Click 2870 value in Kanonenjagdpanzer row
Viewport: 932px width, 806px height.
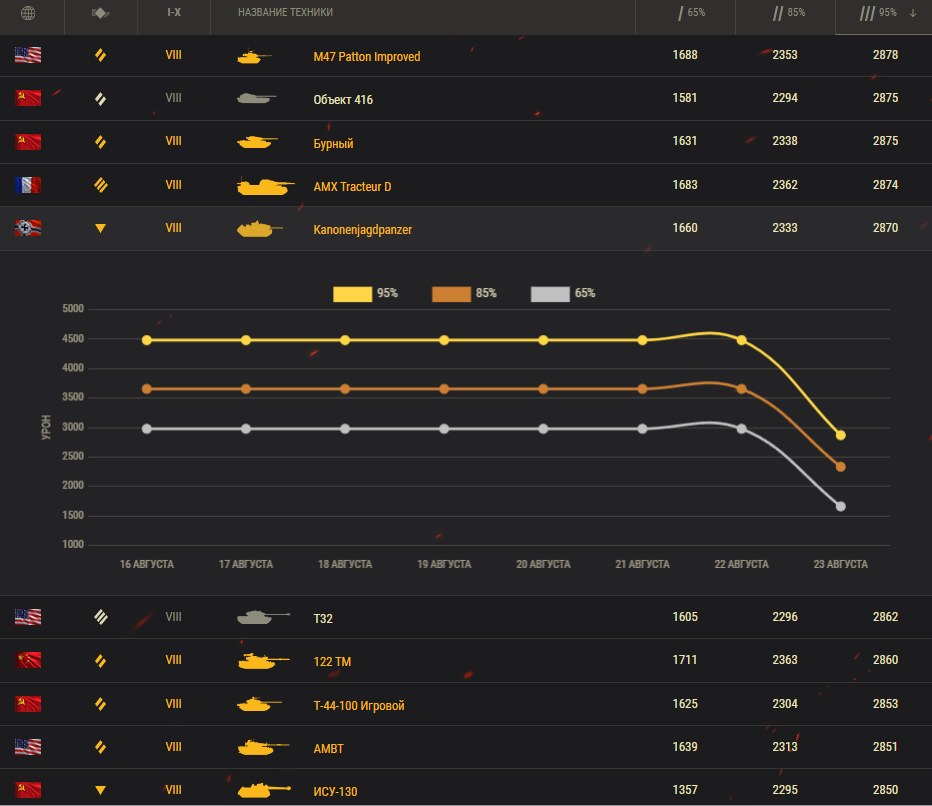(x=885, y=228)
